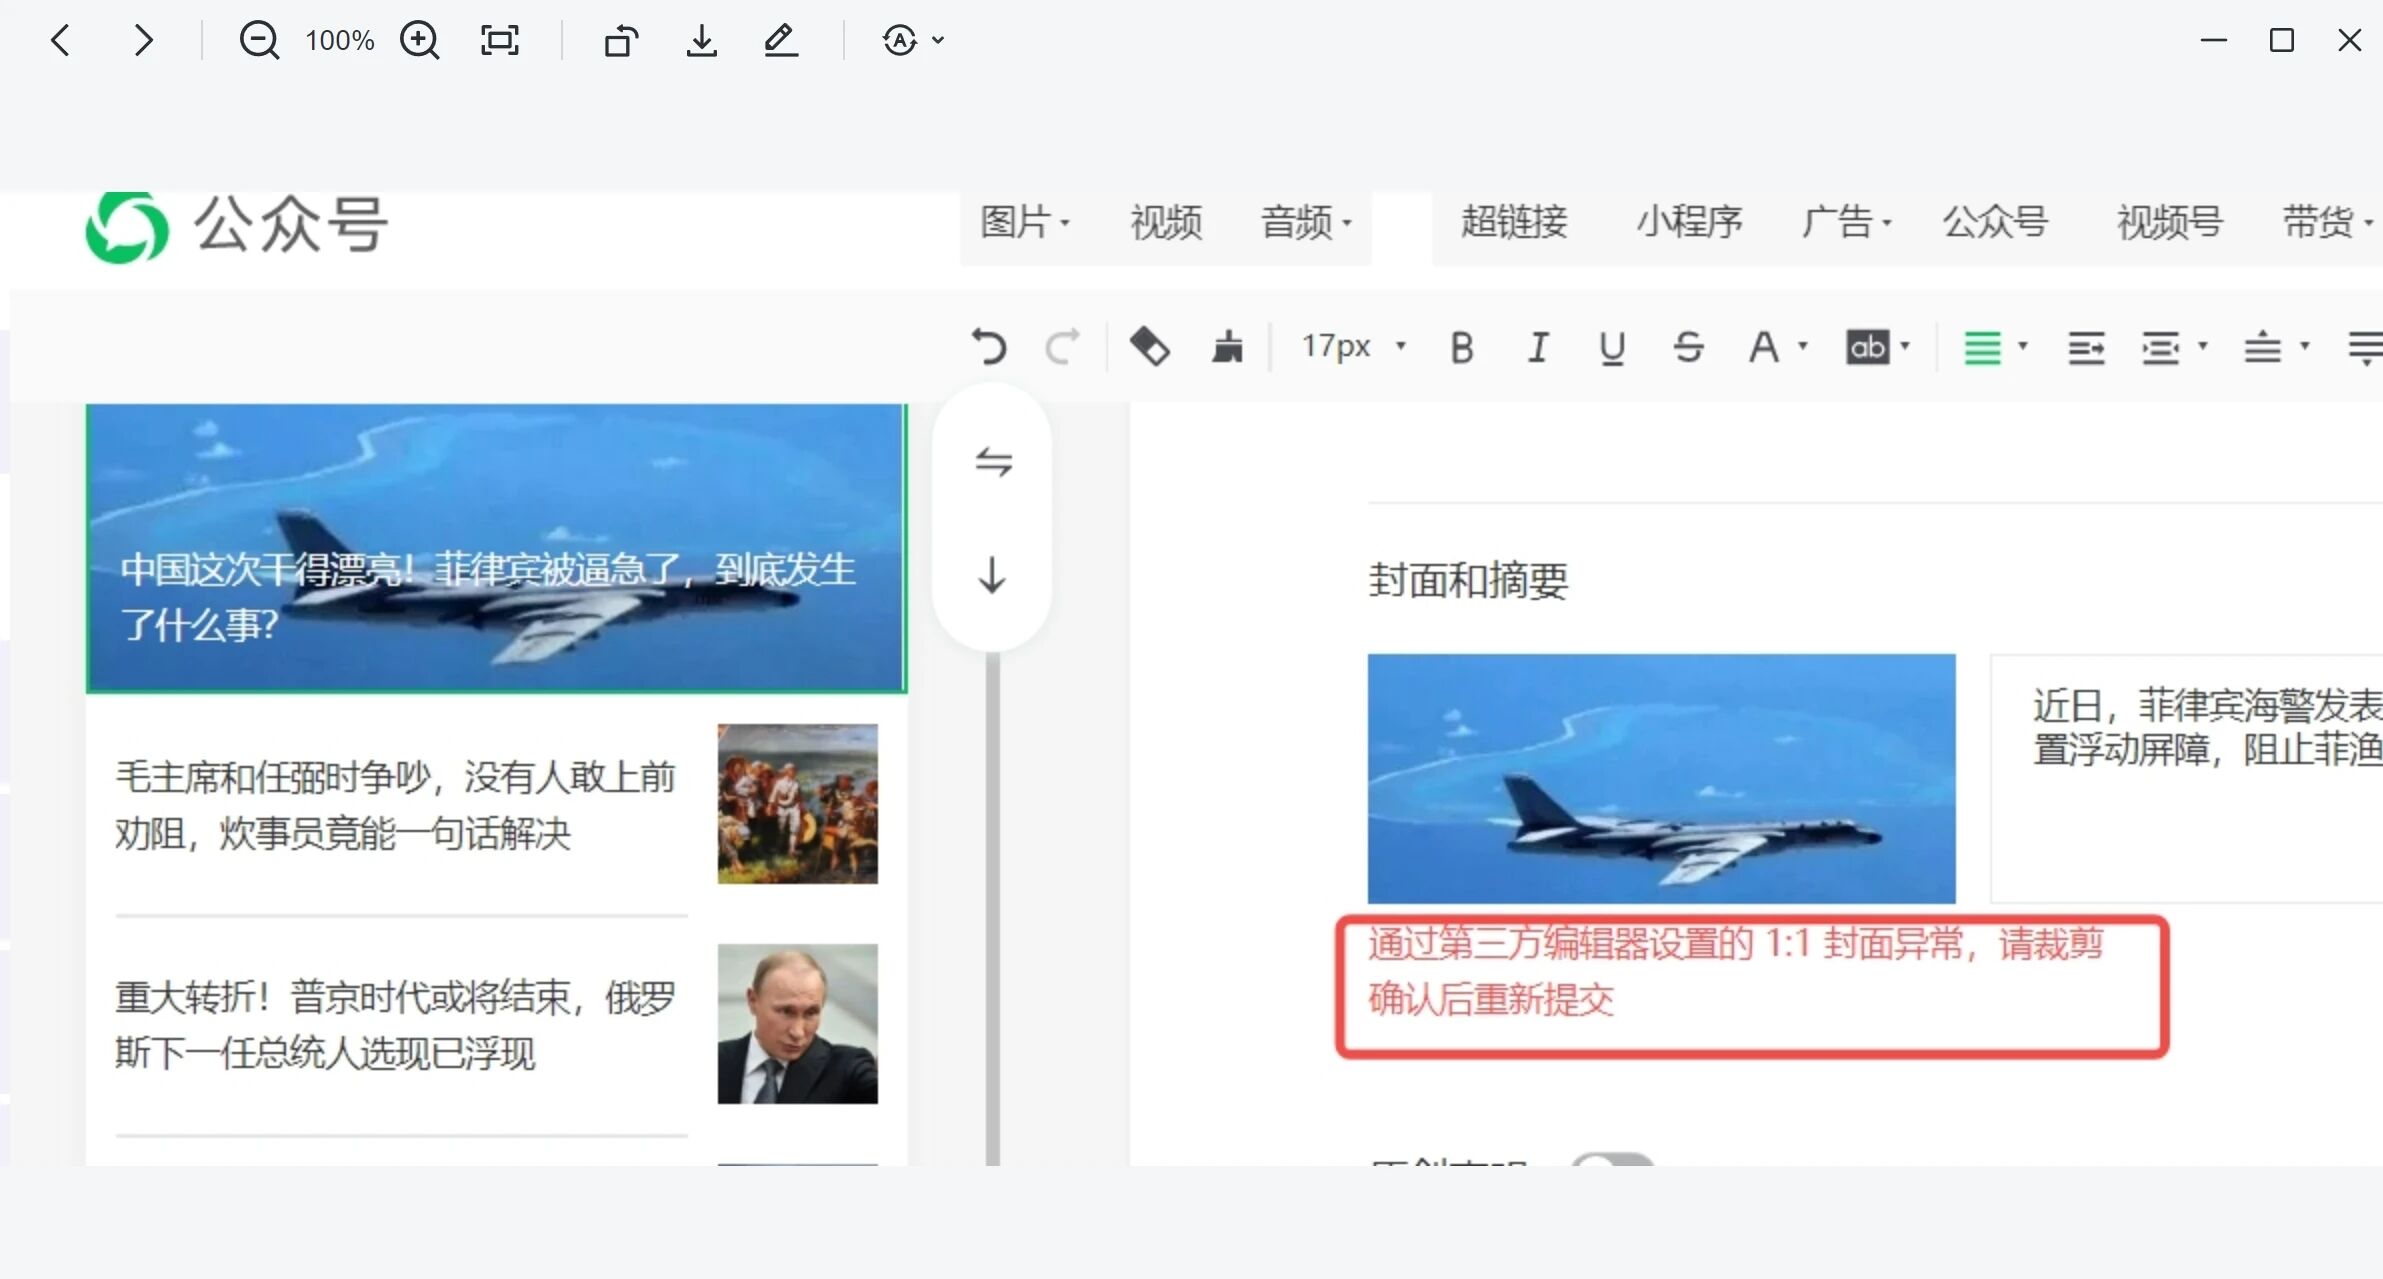The width and height of the screenshot is (2383, 1279).
Task: Click the 小程序 insert option
Action: click(x=1688, y=222)
